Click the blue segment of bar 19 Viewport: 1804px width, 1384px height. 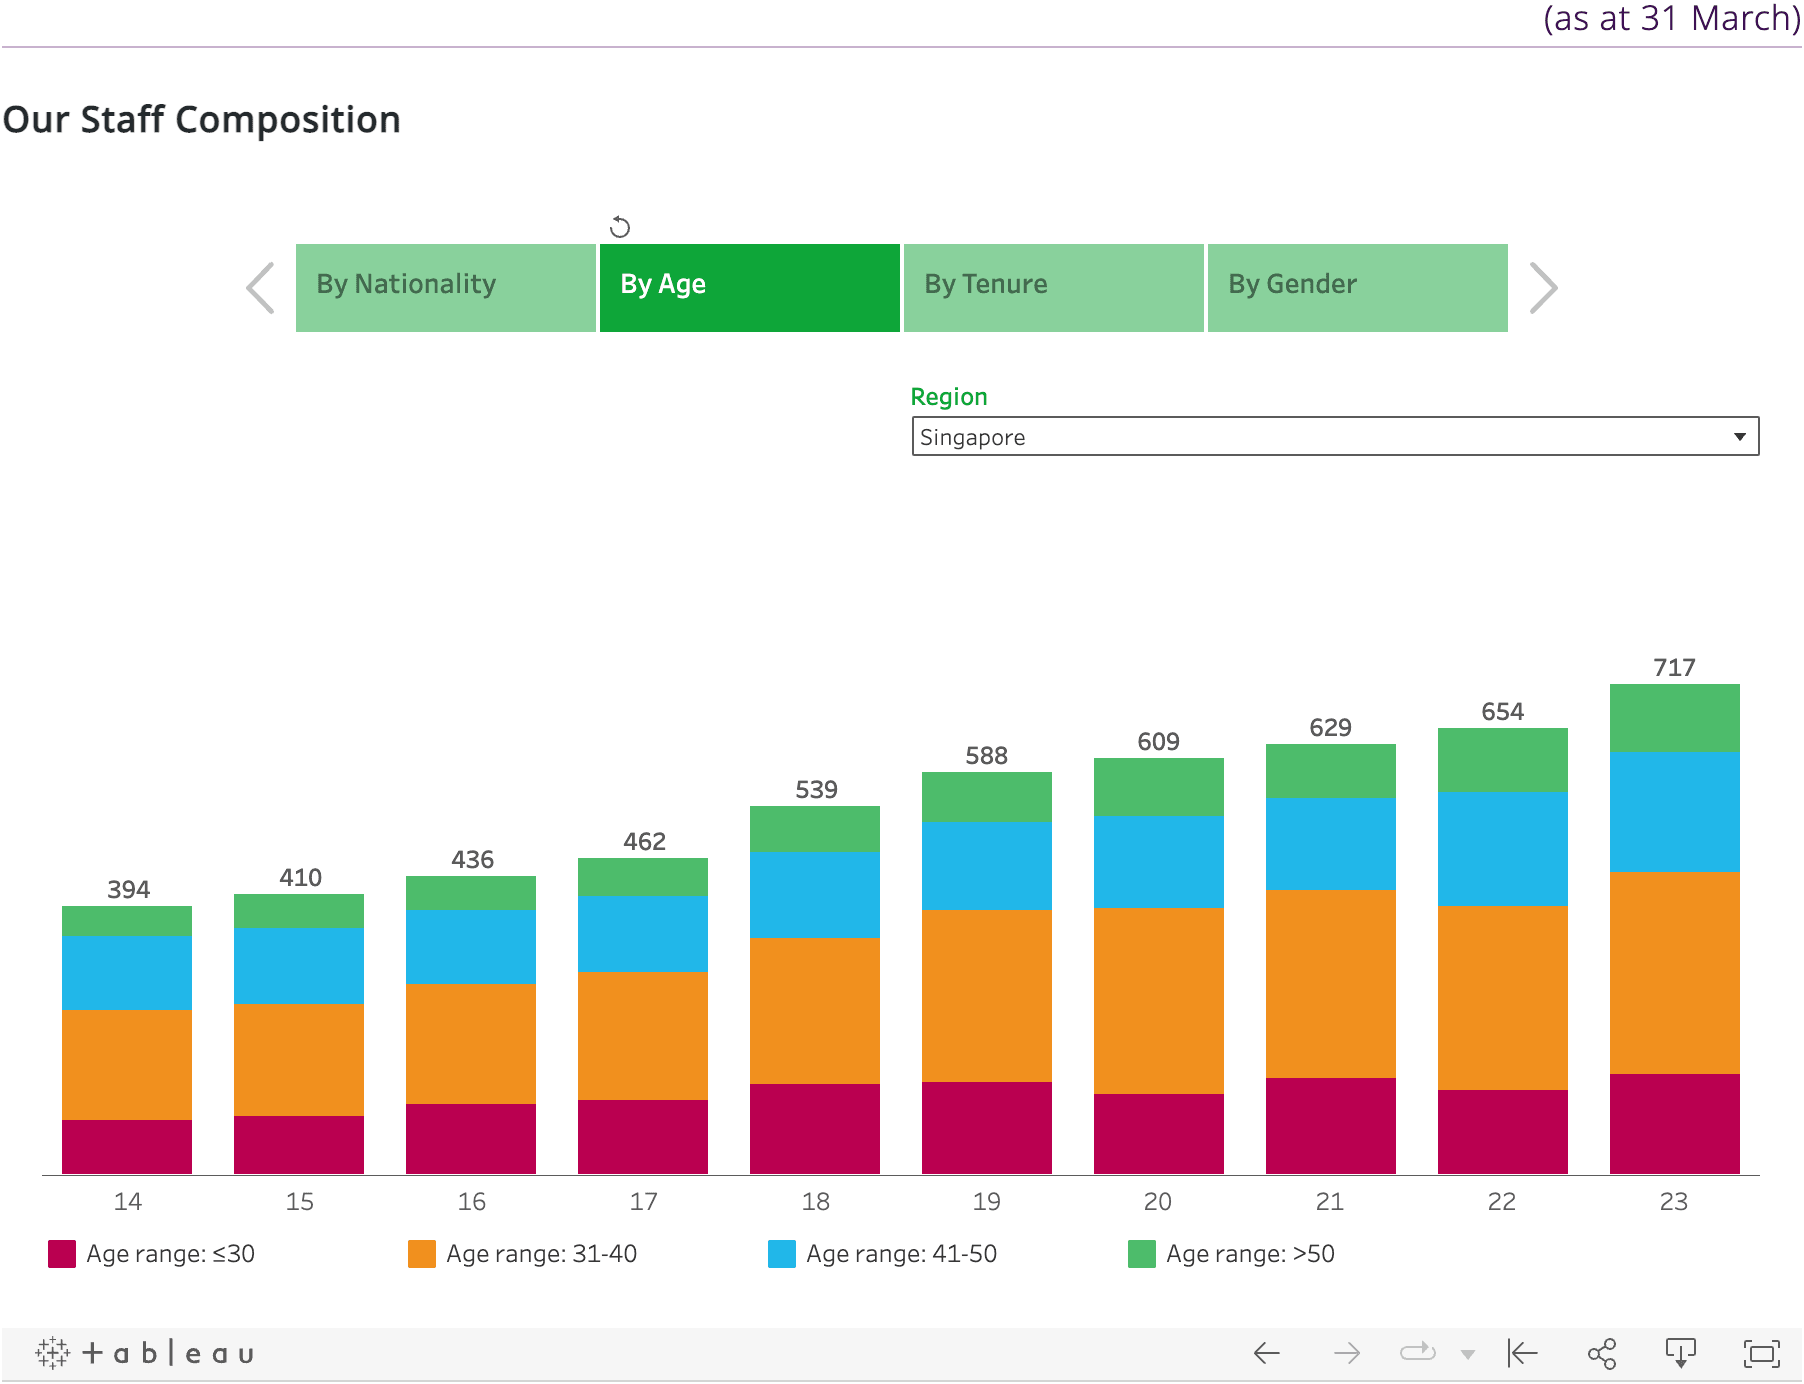click(x=987, y=866)
